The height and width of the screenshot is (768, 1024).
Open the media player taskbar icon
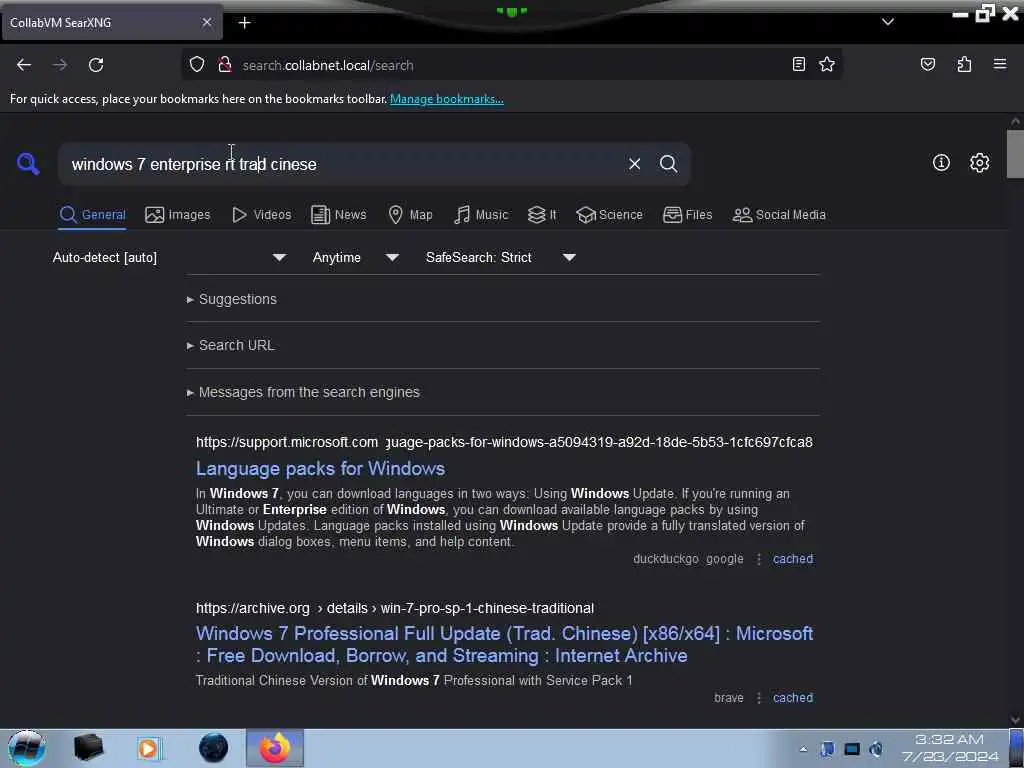(x=148, y=748)
